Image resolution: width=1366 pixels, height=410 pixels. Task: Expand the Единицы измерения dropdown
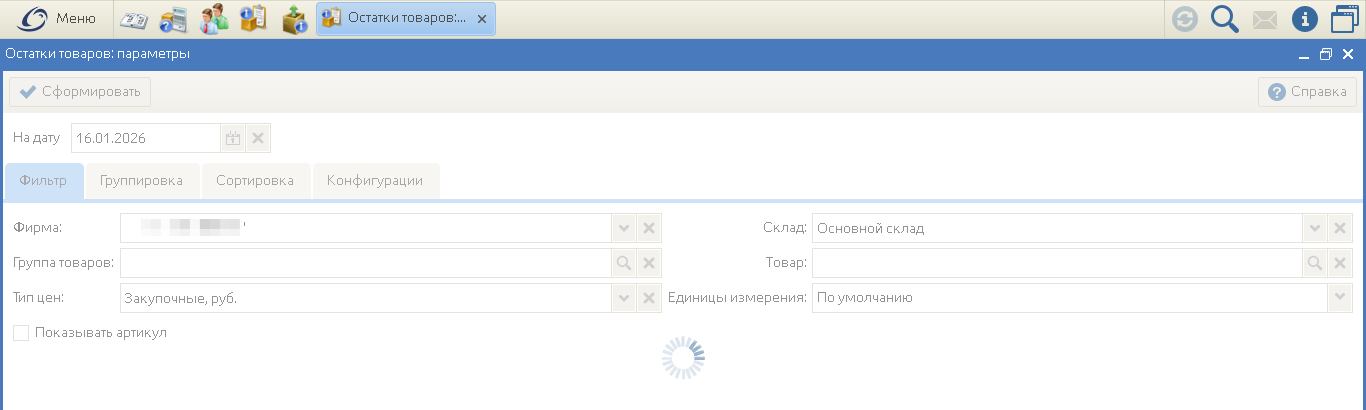[x=1339, y=298]
